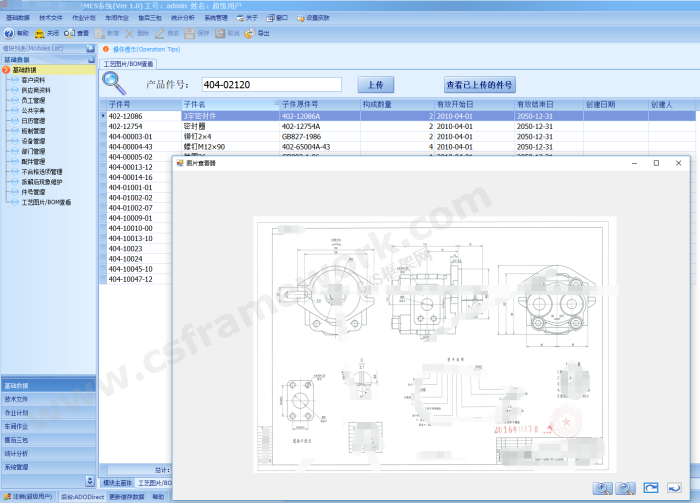
Task: Collapse the 模块列表 module list panel
Action: 90,48
